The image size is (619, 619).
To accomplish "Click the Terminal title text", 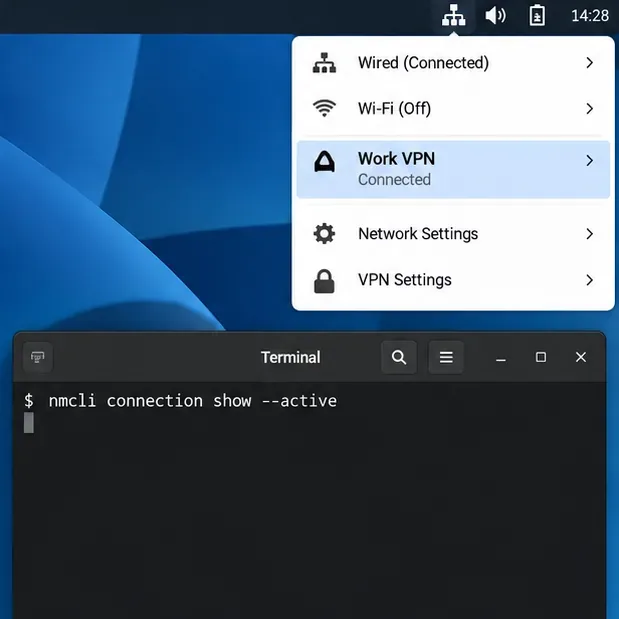I will coord(291,358).
